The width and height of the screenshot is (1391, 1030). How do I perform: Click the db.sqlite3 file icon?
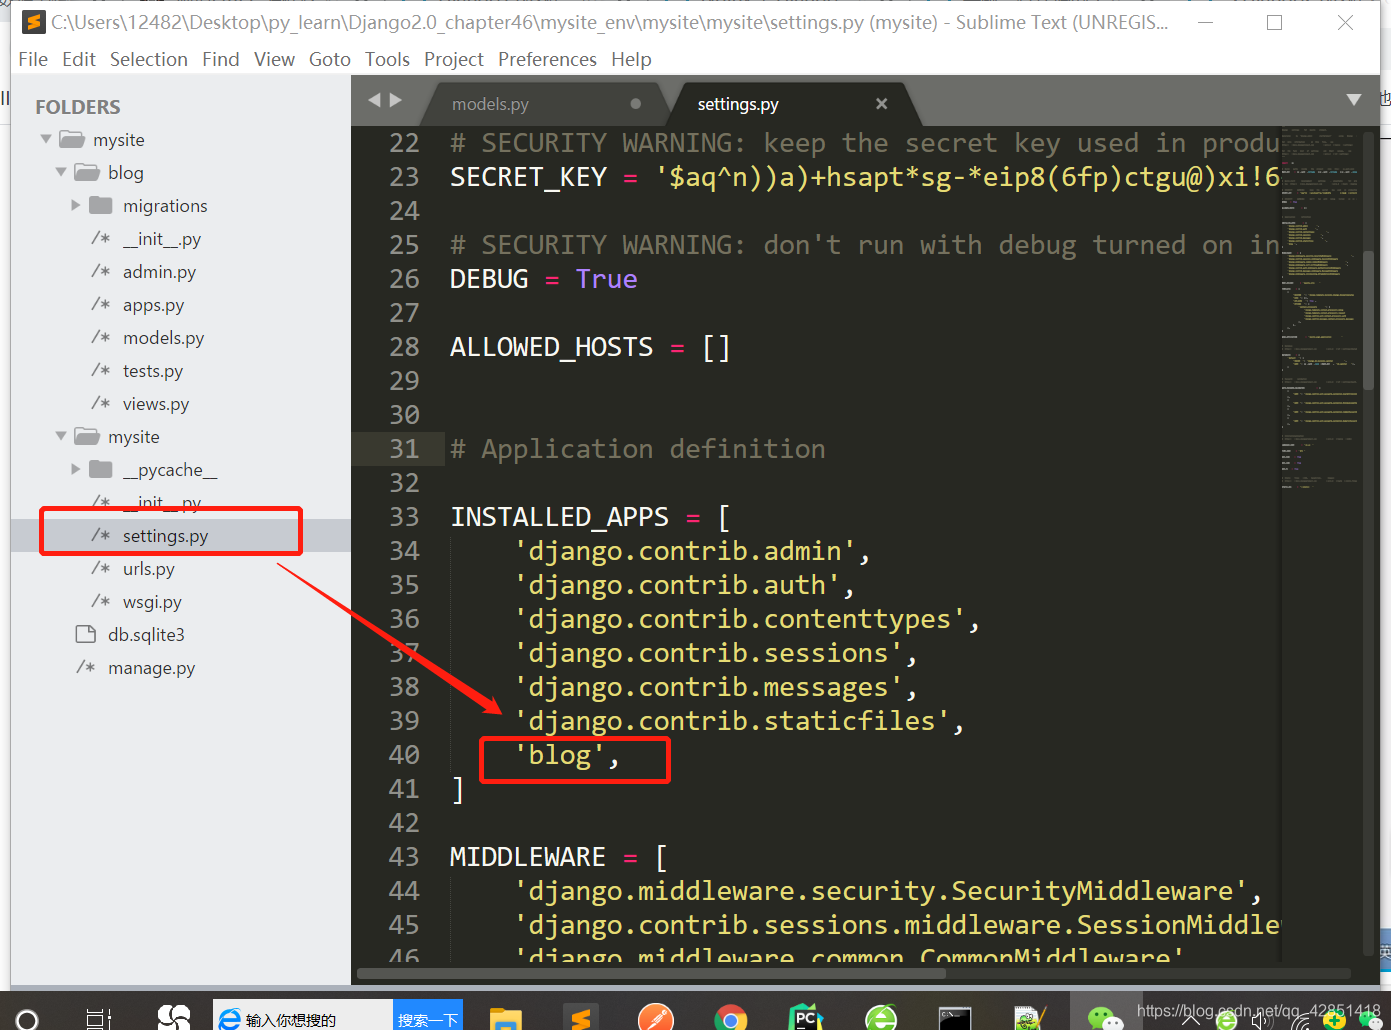85,635
